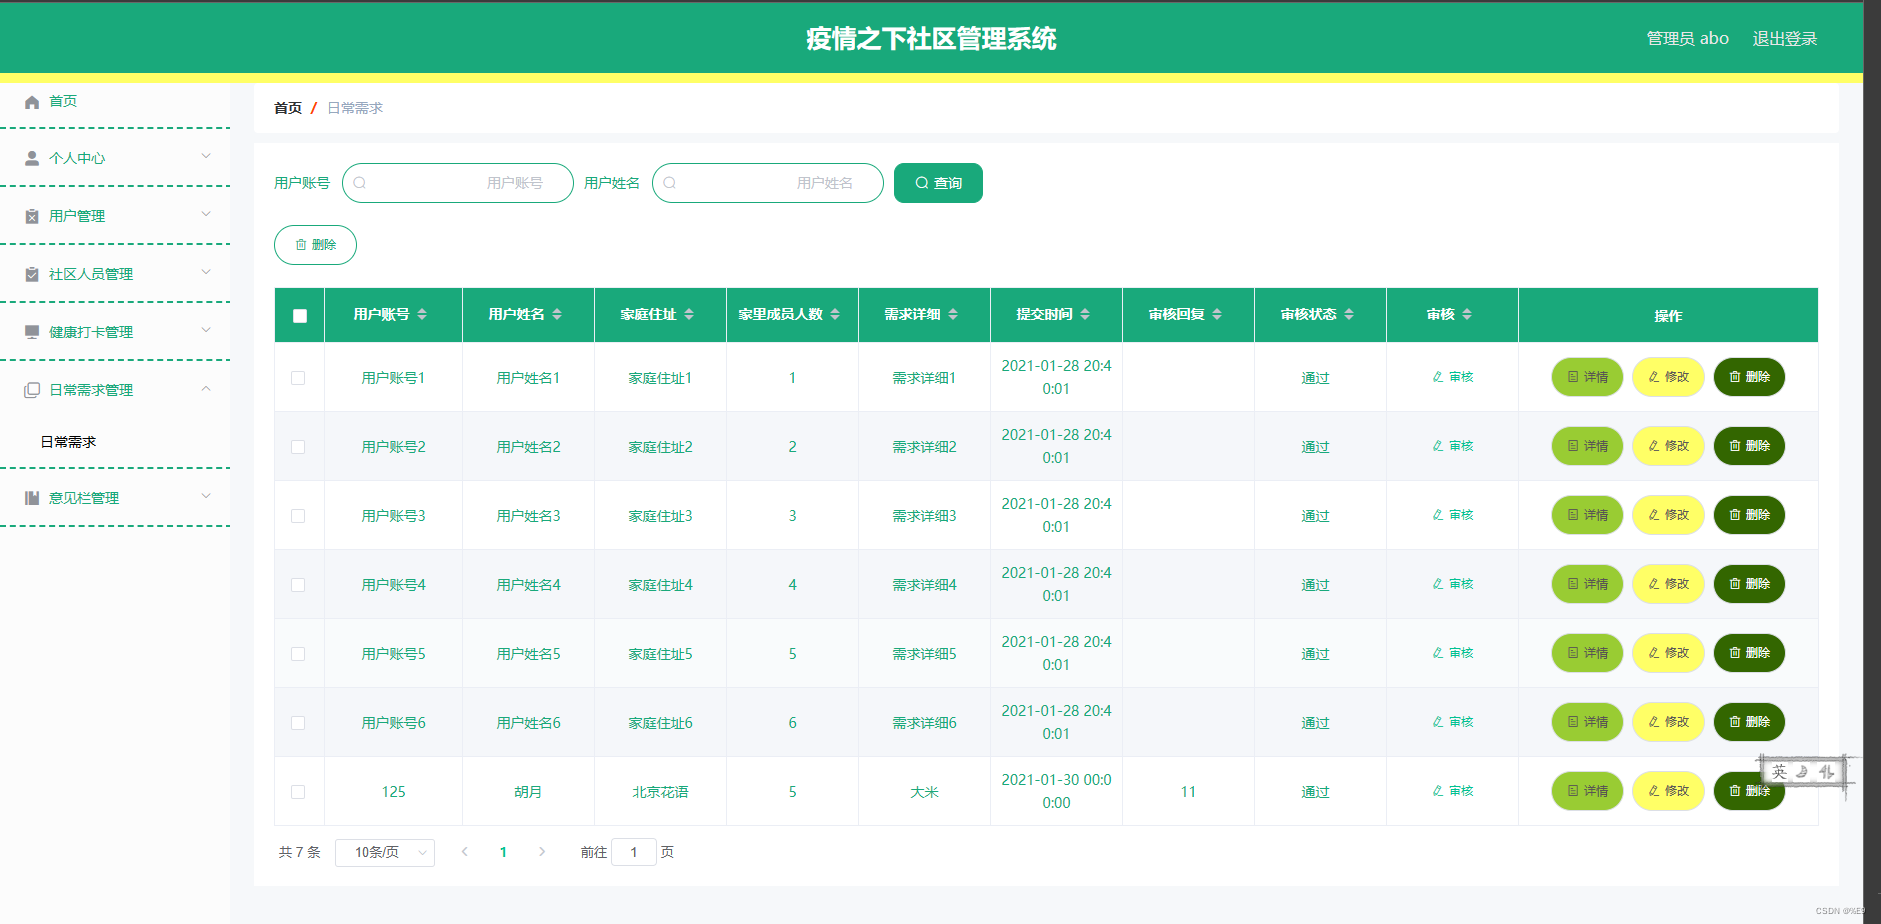Click the 审核 edit icon for row 125

(x=1438, y=791)
